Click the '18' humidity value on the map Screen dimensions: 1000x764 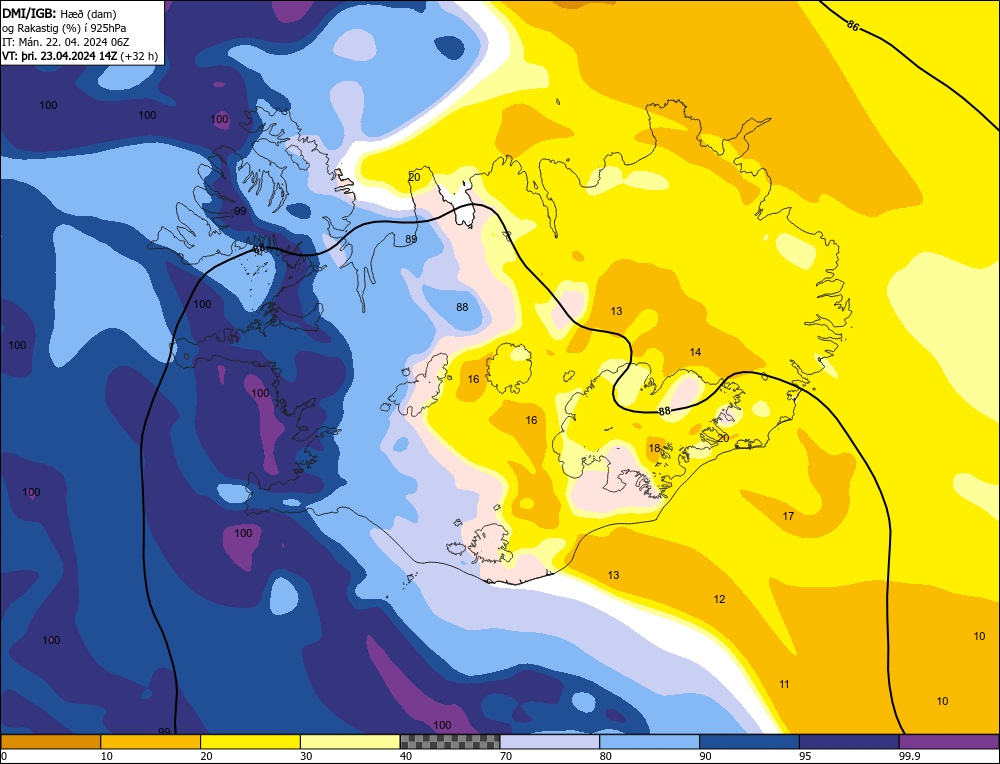[x=654, y=448]
